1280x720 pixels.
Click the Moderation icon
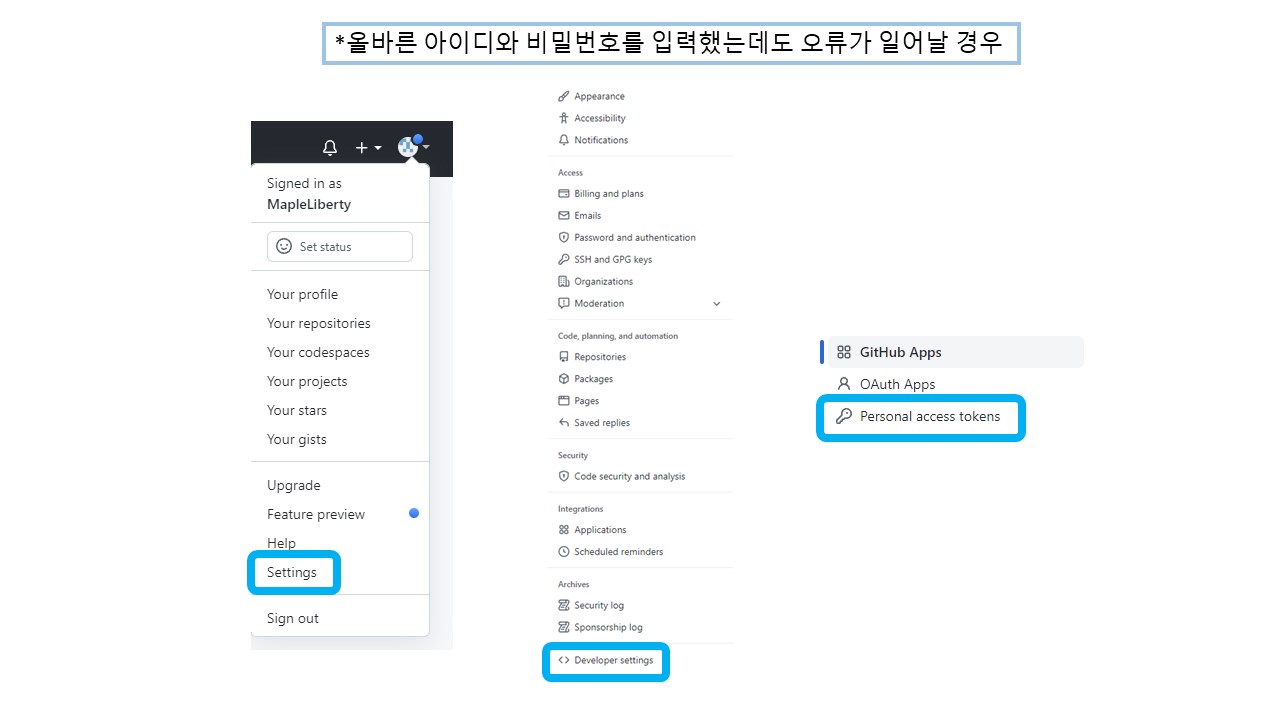click(564, 304)
